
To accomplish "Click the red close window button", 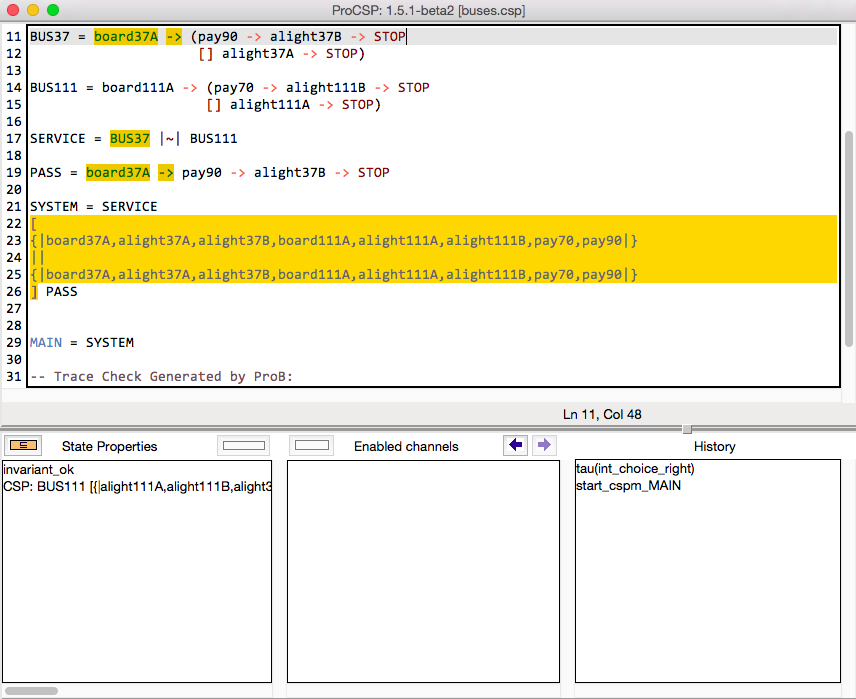I will [13, 10].
